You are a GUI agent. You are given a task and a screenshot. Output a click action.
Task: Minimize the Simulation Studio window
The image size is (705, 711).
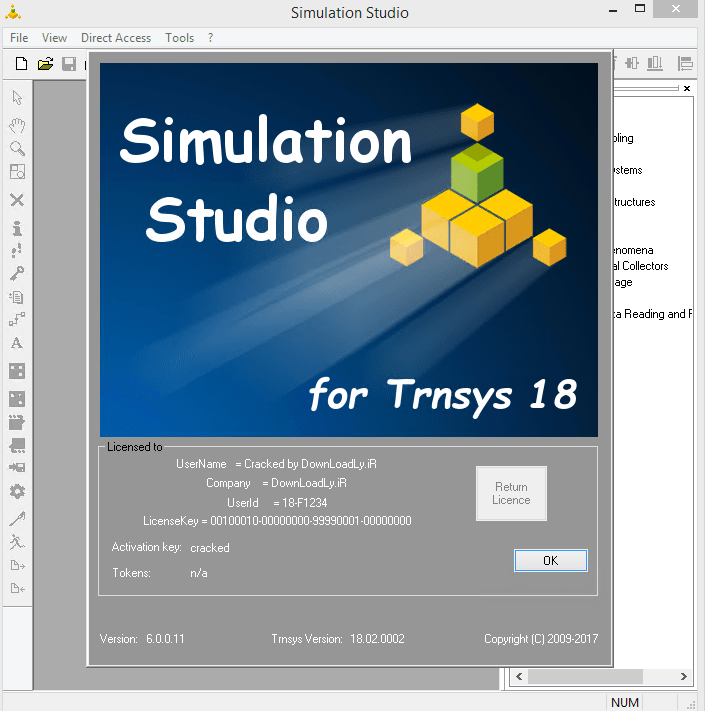click(613, 10)
